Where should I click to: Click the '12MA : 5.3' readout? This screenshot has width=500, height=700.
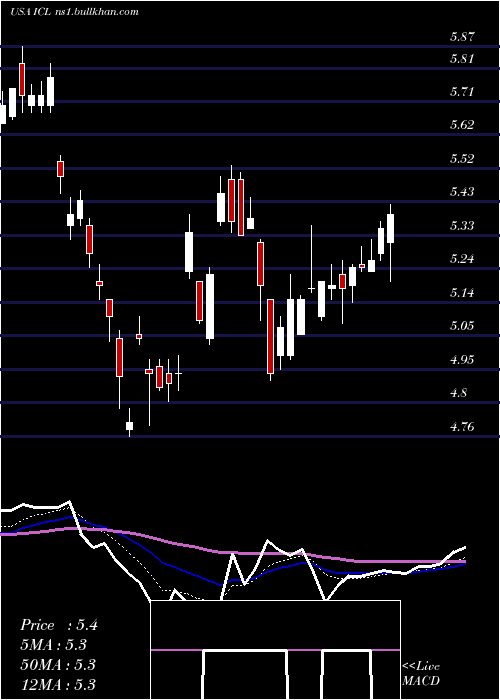coord(58,684)
